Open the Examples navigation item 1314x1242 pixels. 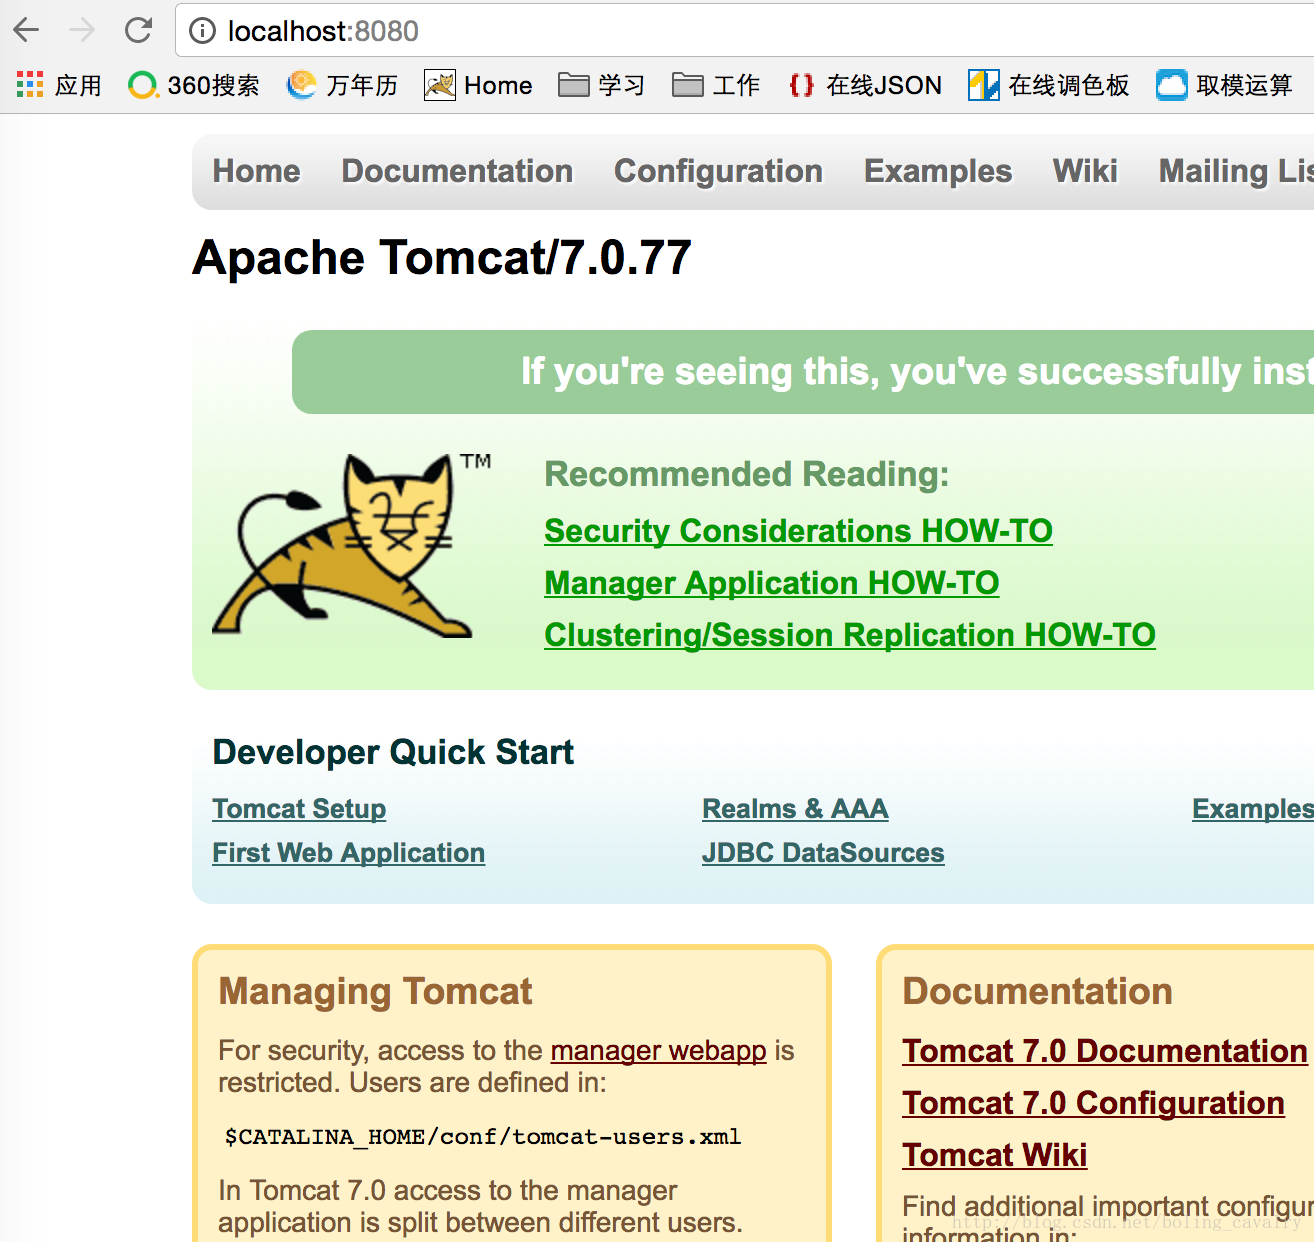[938, 171]
